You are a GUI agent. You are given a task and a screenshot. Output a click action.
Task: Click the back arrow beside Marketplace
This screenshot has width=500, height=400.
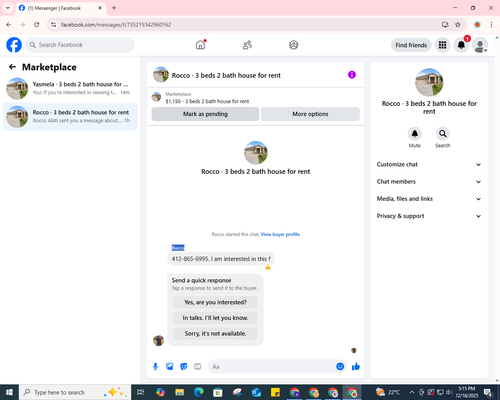[x=12, y=67]
